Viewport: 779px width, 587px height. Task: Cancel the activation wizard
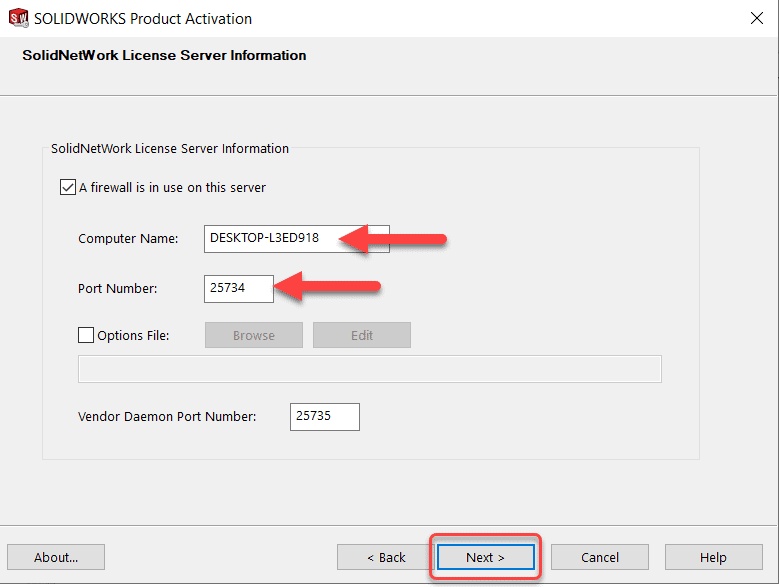[x=600, y=557]
